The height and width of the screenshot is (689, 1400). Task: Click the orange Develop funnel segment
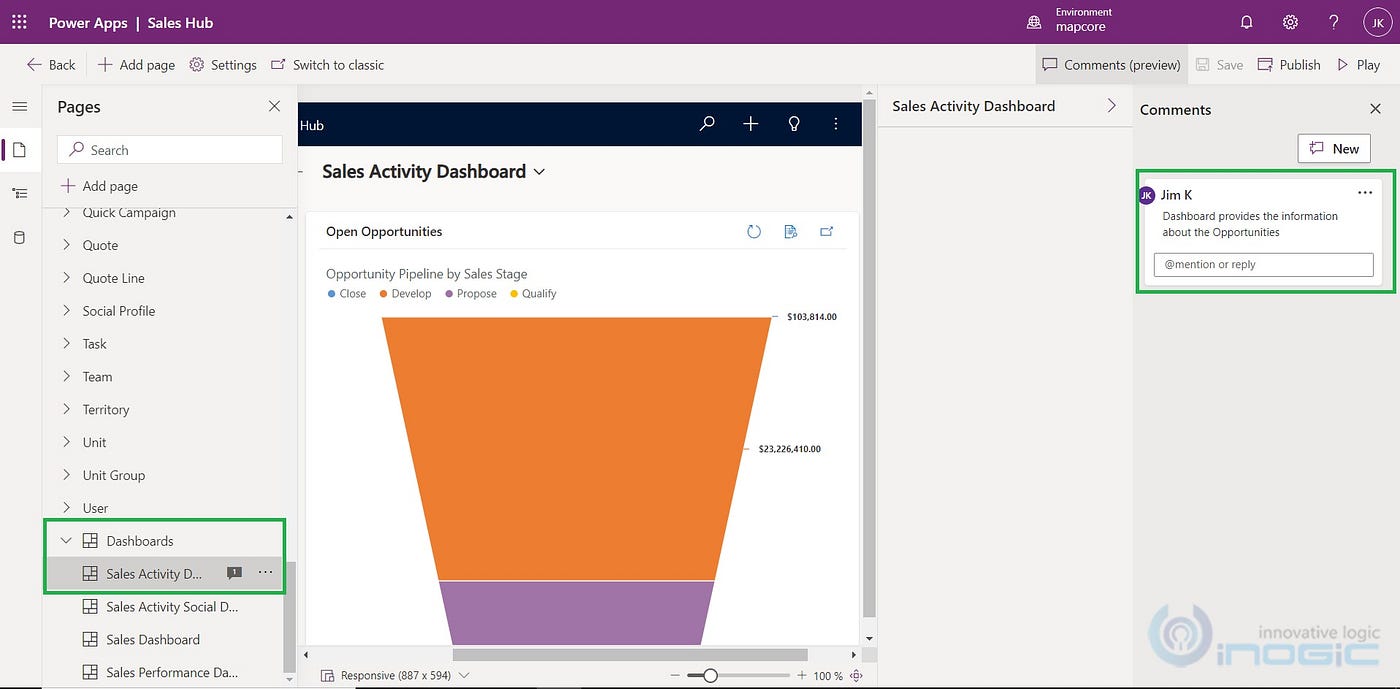click(x=576, y=448)
